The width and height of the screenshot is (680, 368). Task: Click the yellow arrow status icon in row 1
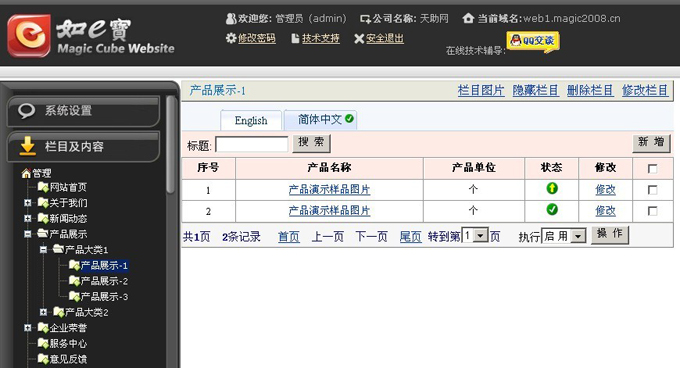(552, 189)
